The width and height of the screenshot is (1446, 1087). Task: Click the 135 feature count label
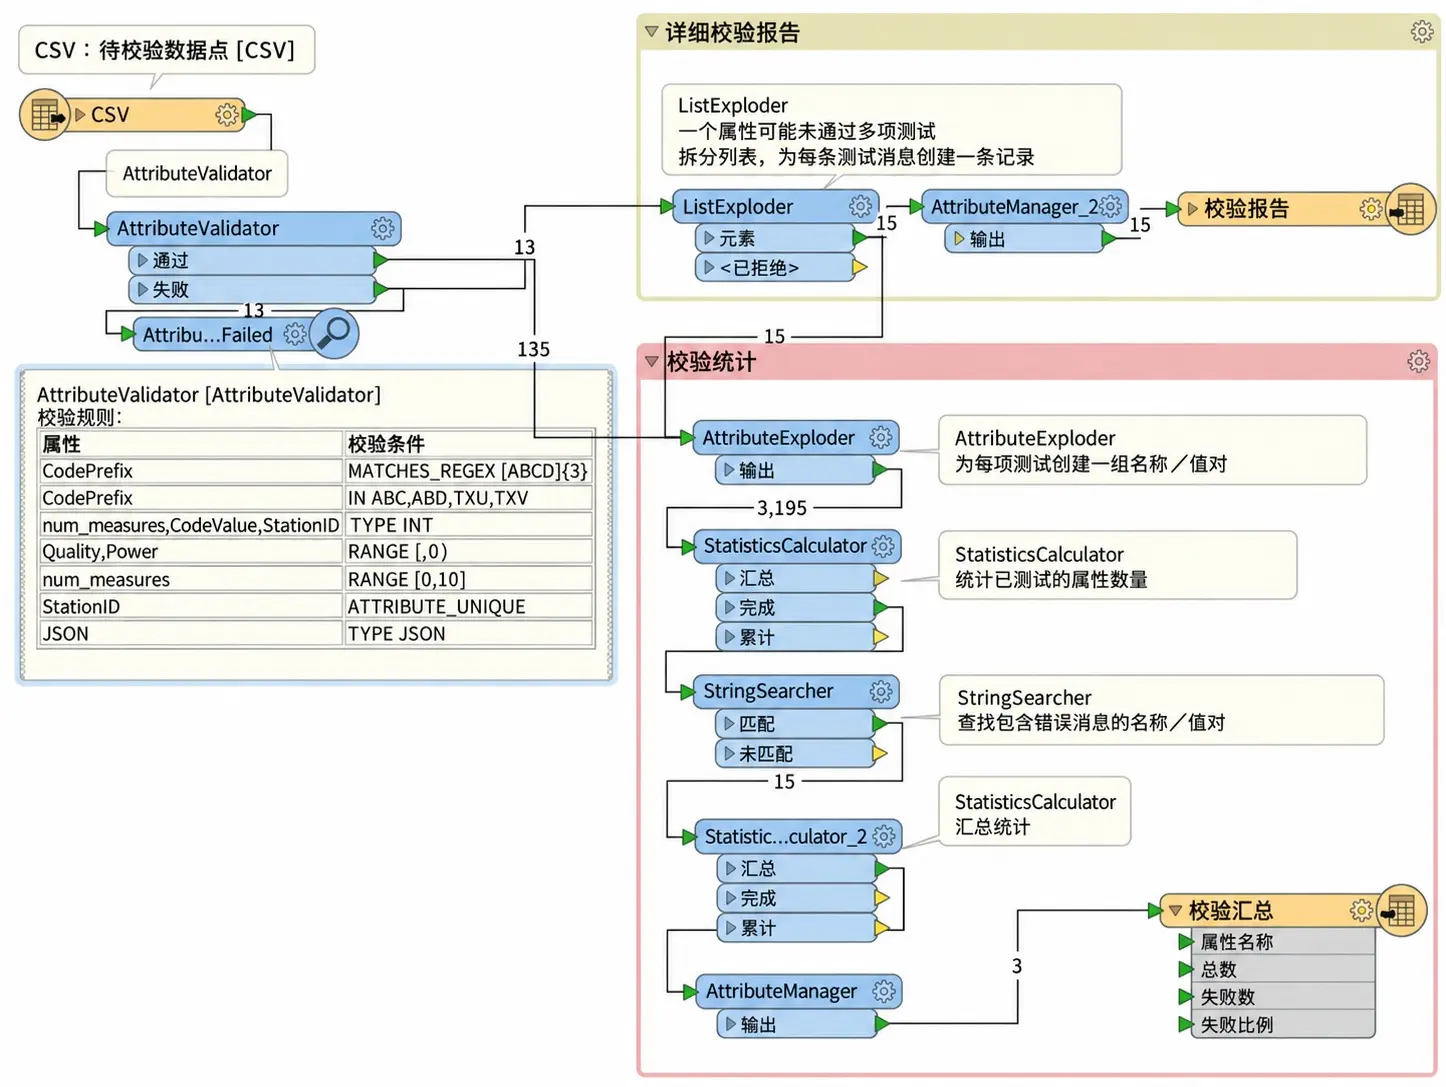[533, 349]
